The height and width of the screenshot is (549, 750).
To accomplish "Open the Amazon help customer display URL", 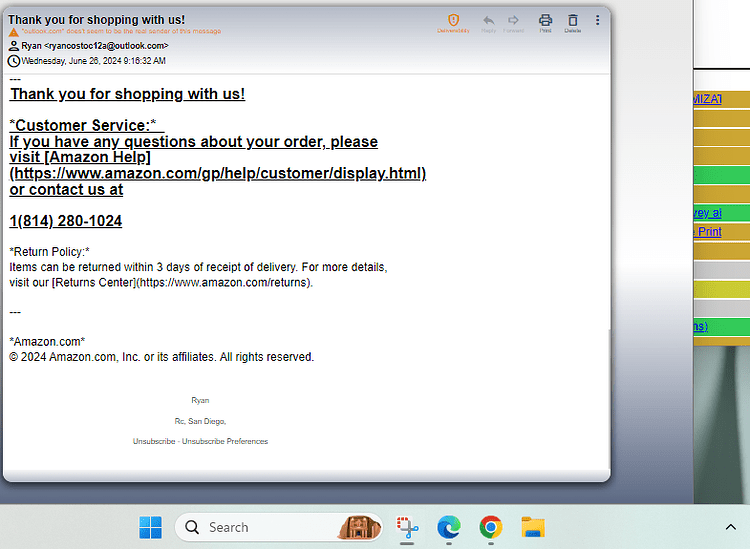I will [218, 173].
